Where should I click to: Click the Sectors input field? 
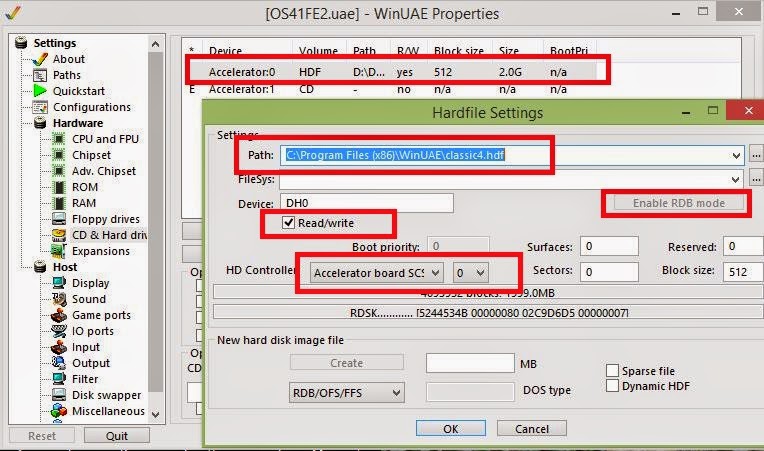coord(609,271)
